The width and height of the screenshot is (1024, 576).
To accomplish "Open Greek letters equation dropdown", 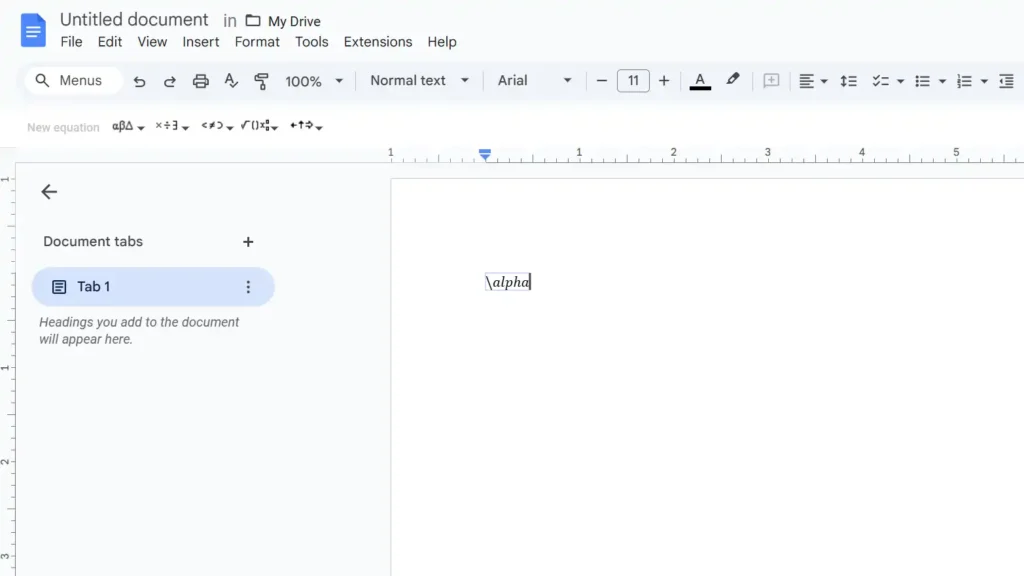I will tap(128, 126).
